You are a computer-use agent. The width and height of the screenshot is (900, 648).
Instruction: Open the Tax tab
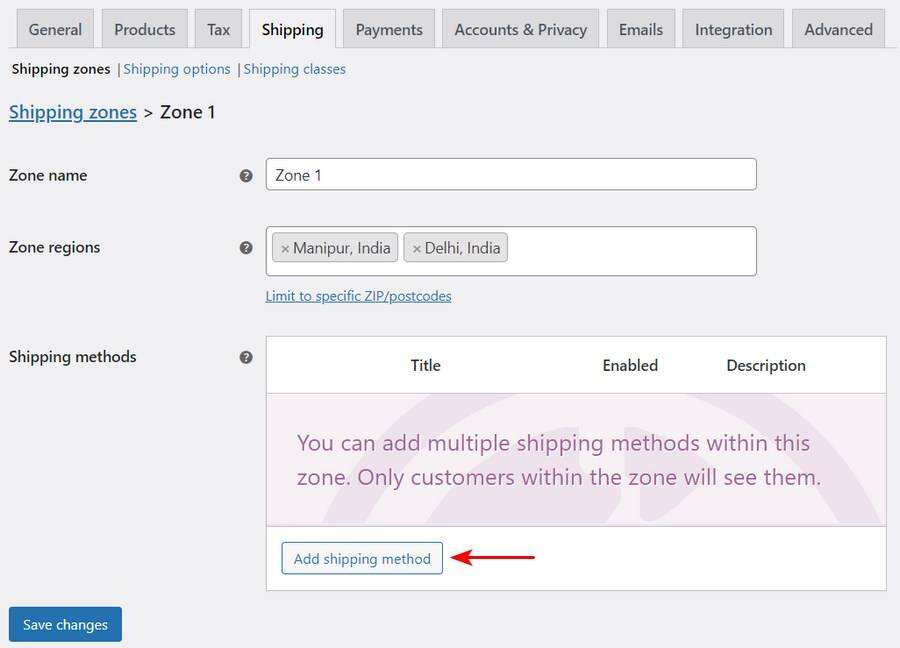pos(218,29)
